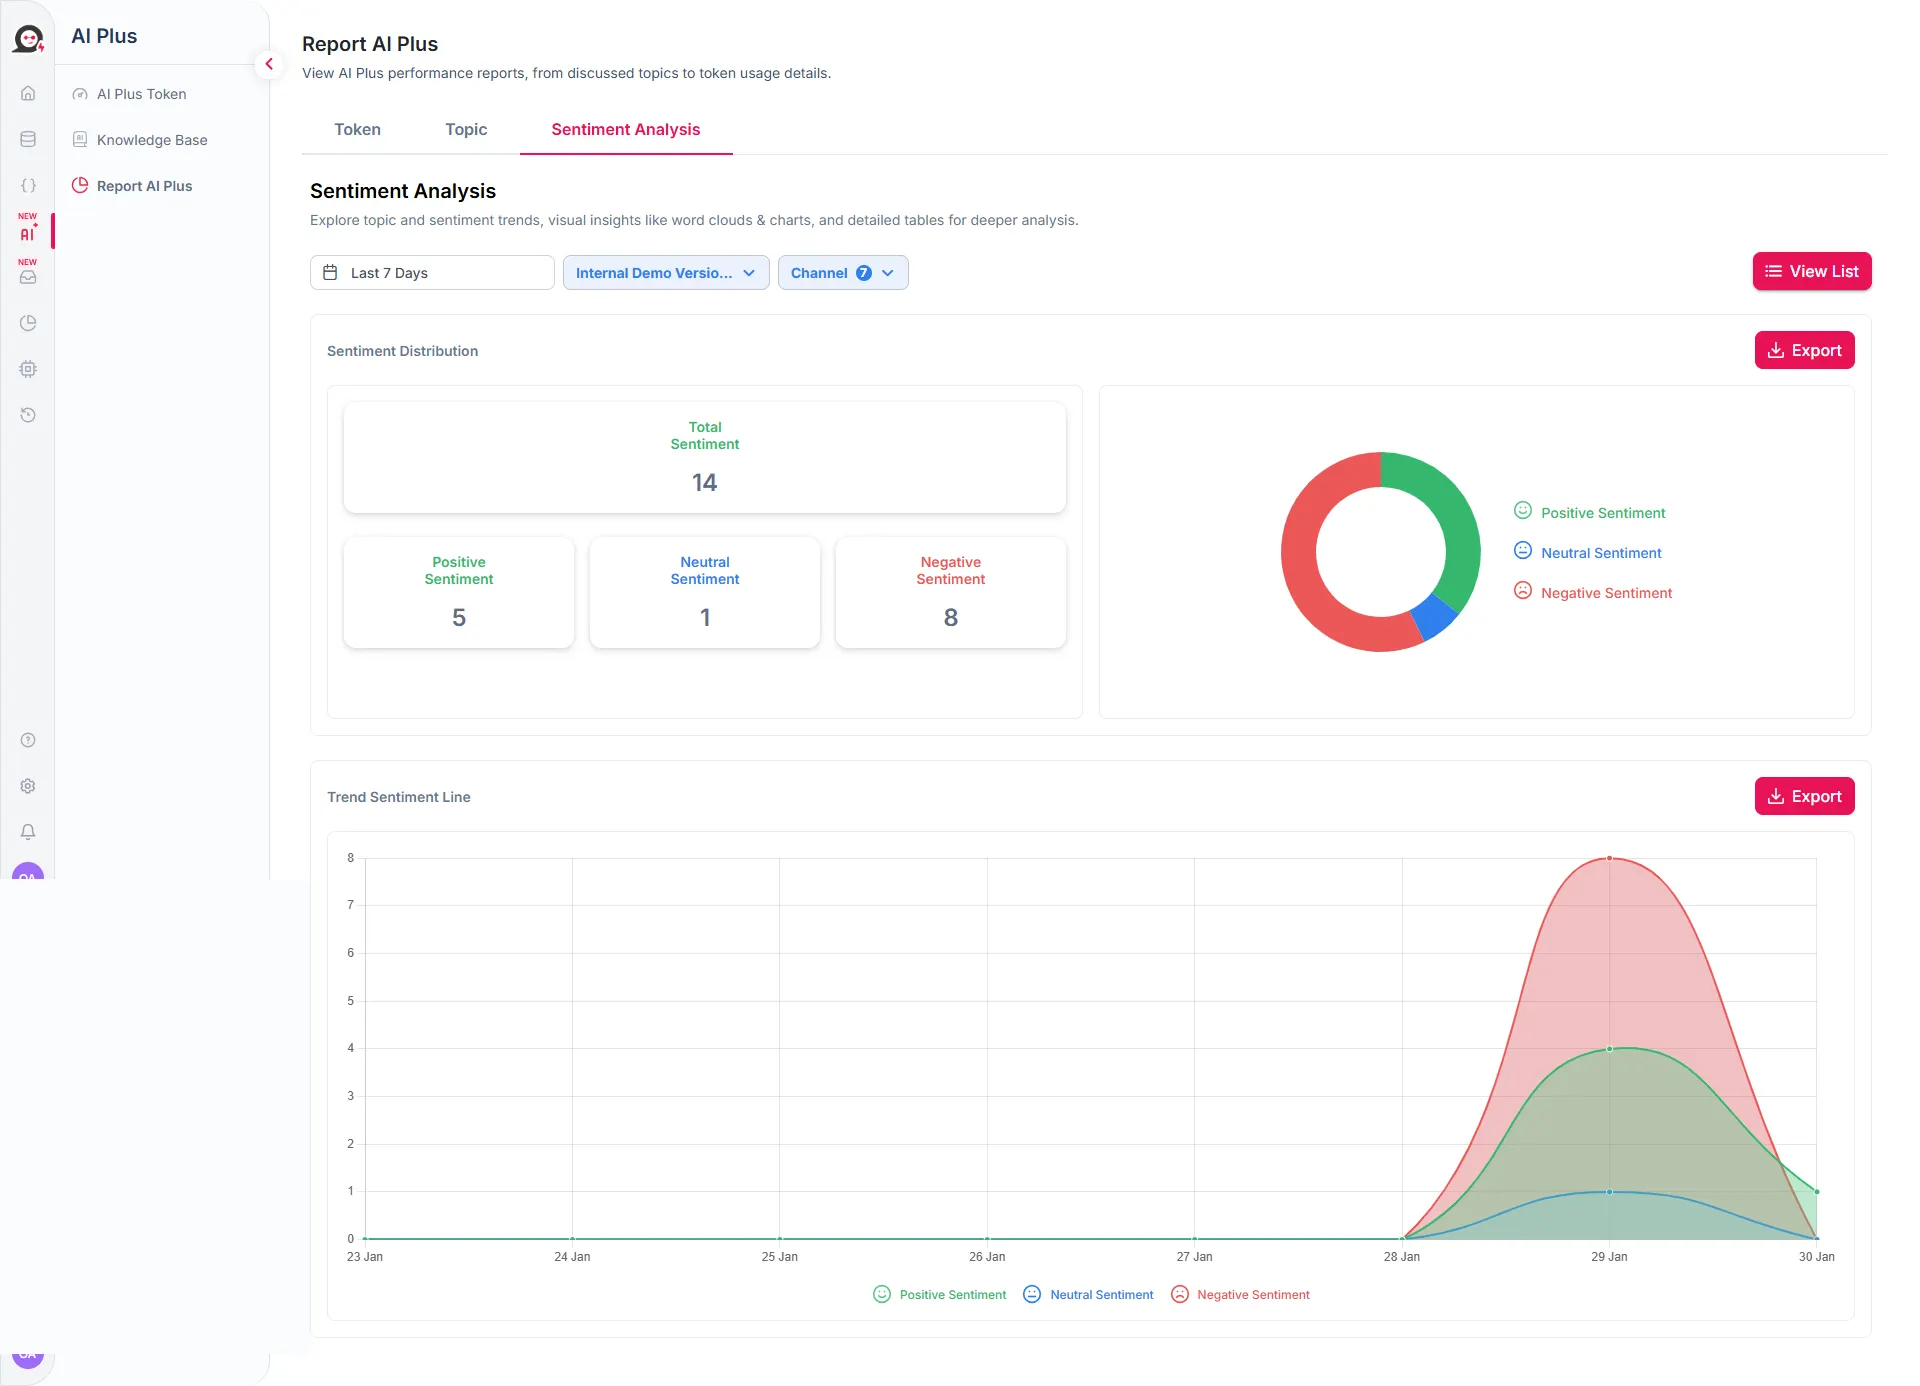Open the Channel filter dropdown

842,273
